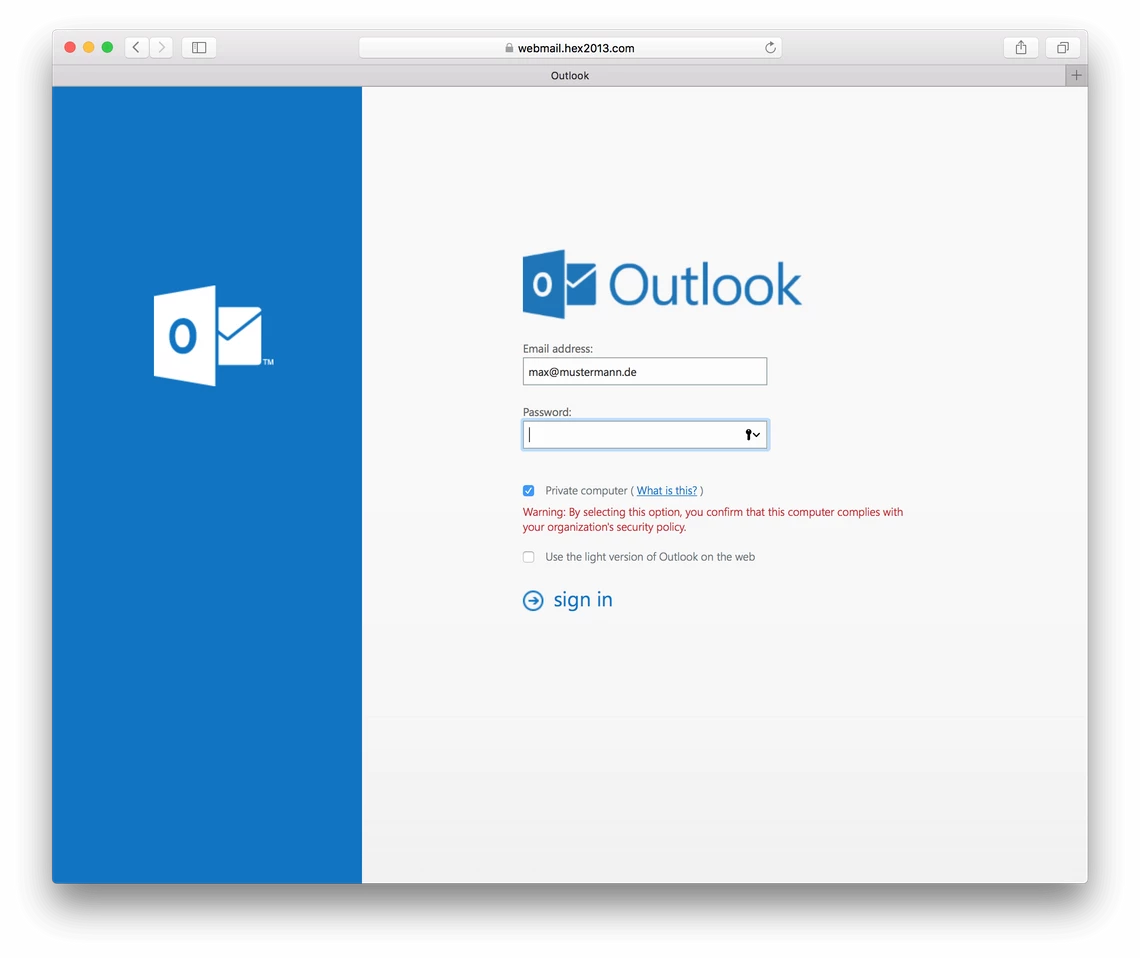Open the Safari share menu
This screenshot has height=958, width=1140.
(x=1021, y=47)
